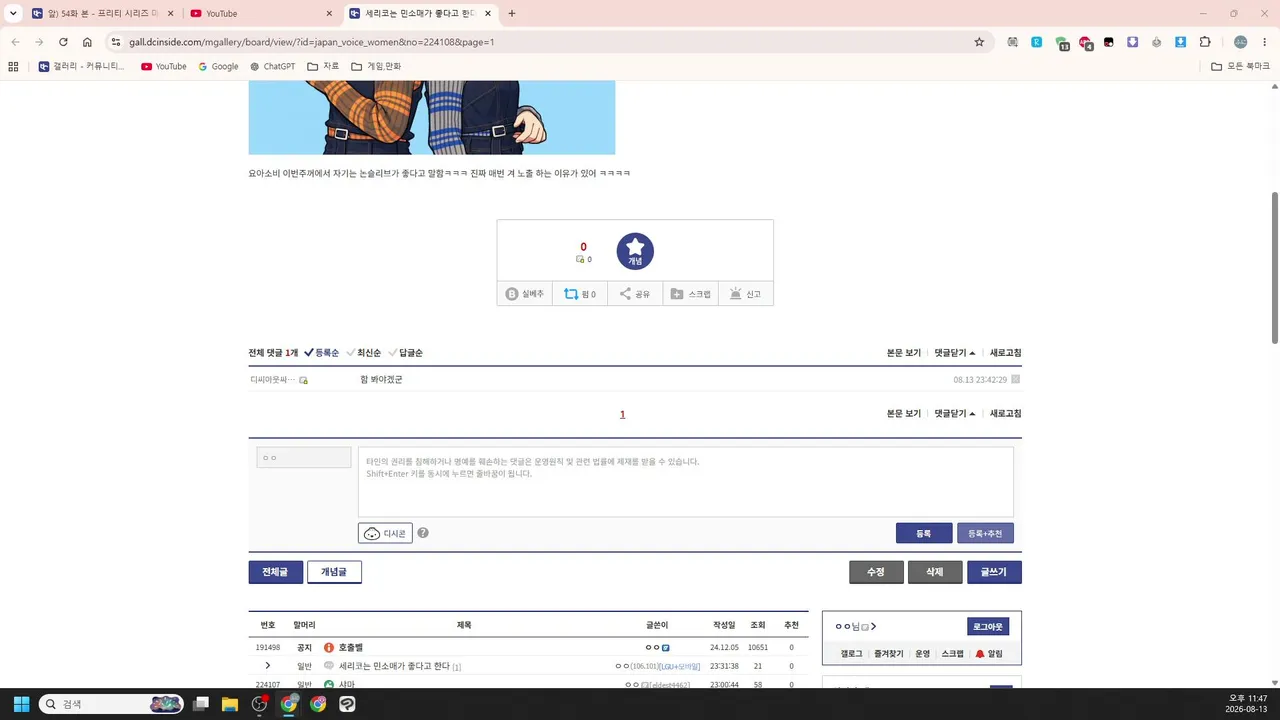Open the 공유 share option
The image size is (1280, 720).
(x=635, y=294)
